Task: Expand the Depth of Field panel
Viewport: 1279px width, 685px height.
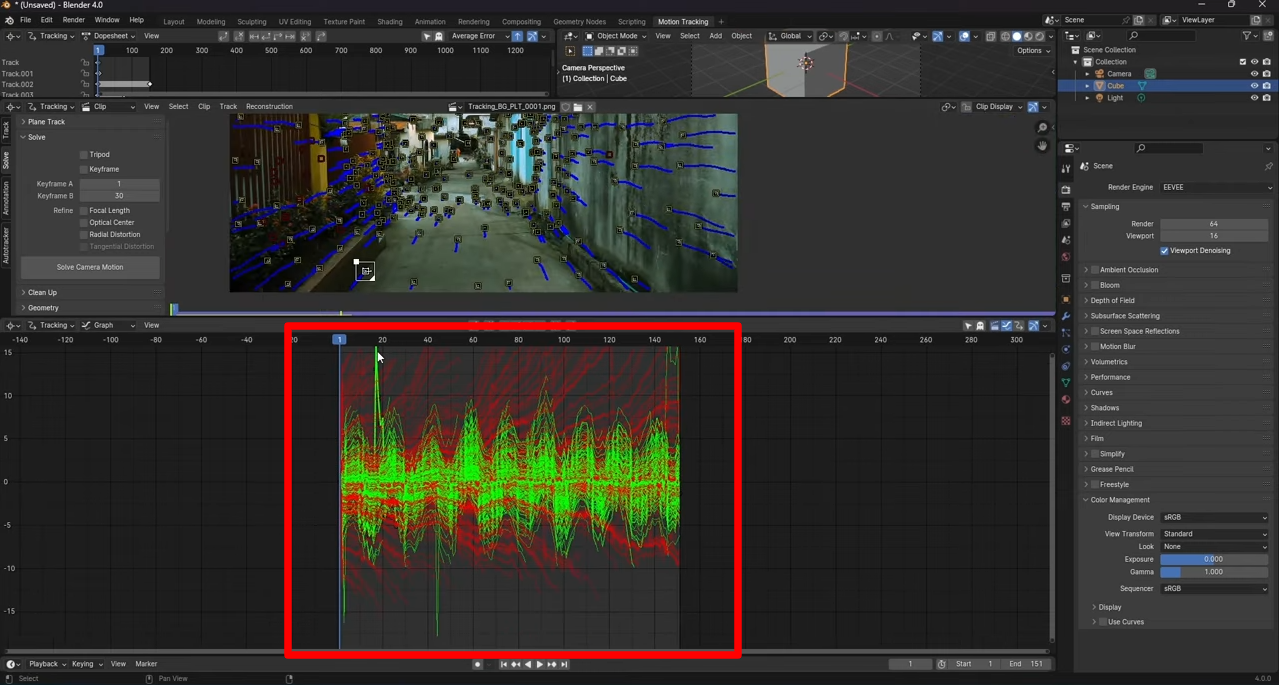Action: [1111, 300]
